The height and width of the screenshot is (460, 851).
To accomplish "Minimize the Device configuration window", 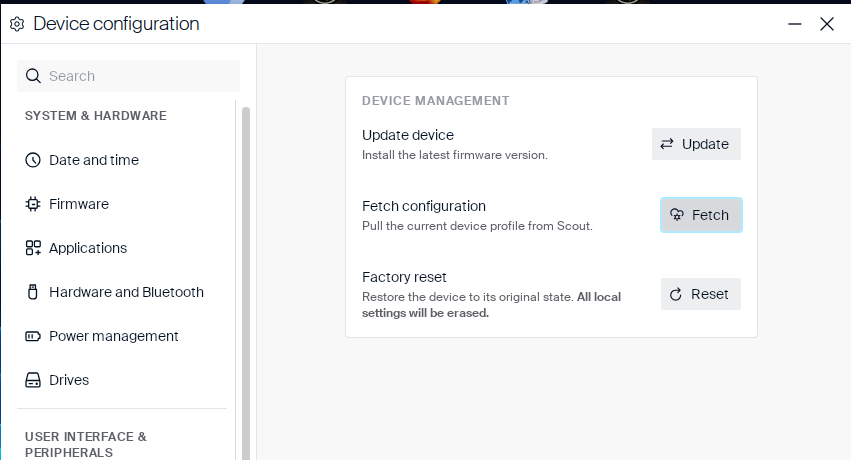I will (x=795, y=24).
